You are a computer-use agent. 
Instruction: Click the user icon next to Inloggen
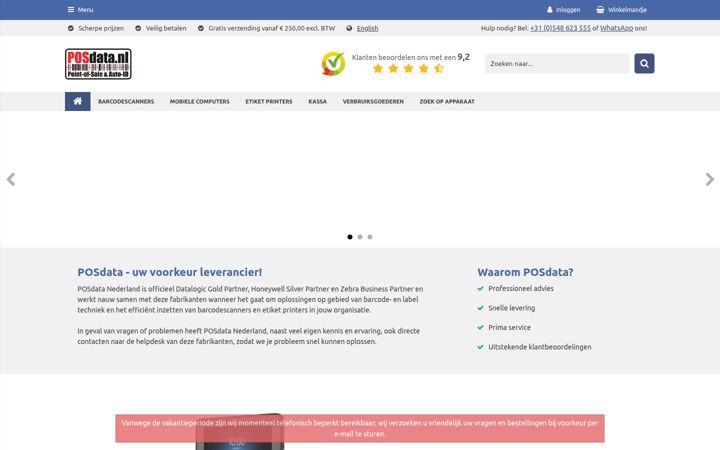[x=550, y=10]
